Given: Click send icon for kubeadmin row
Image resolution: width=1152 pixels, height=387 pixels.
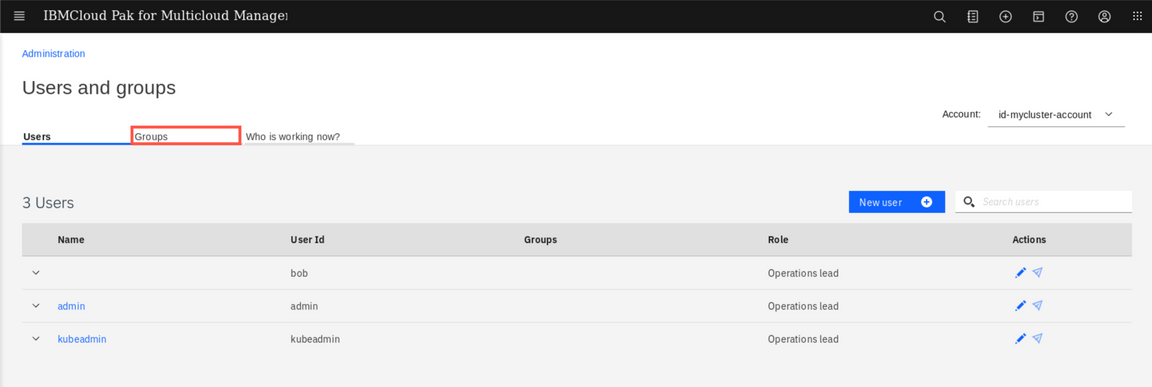Looking at the screenshot, I should pos(1037,339).
